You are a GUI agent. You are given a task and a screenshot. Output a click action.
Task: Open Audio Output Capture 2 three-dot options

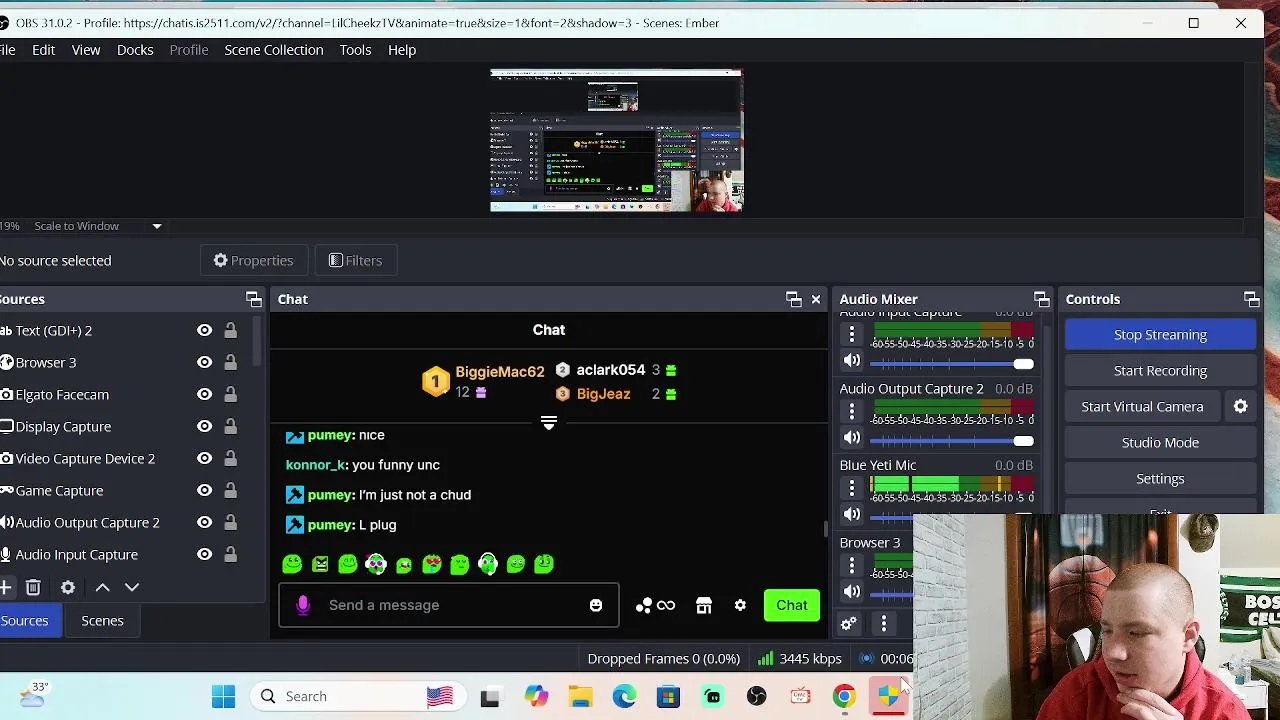[852, 411]
